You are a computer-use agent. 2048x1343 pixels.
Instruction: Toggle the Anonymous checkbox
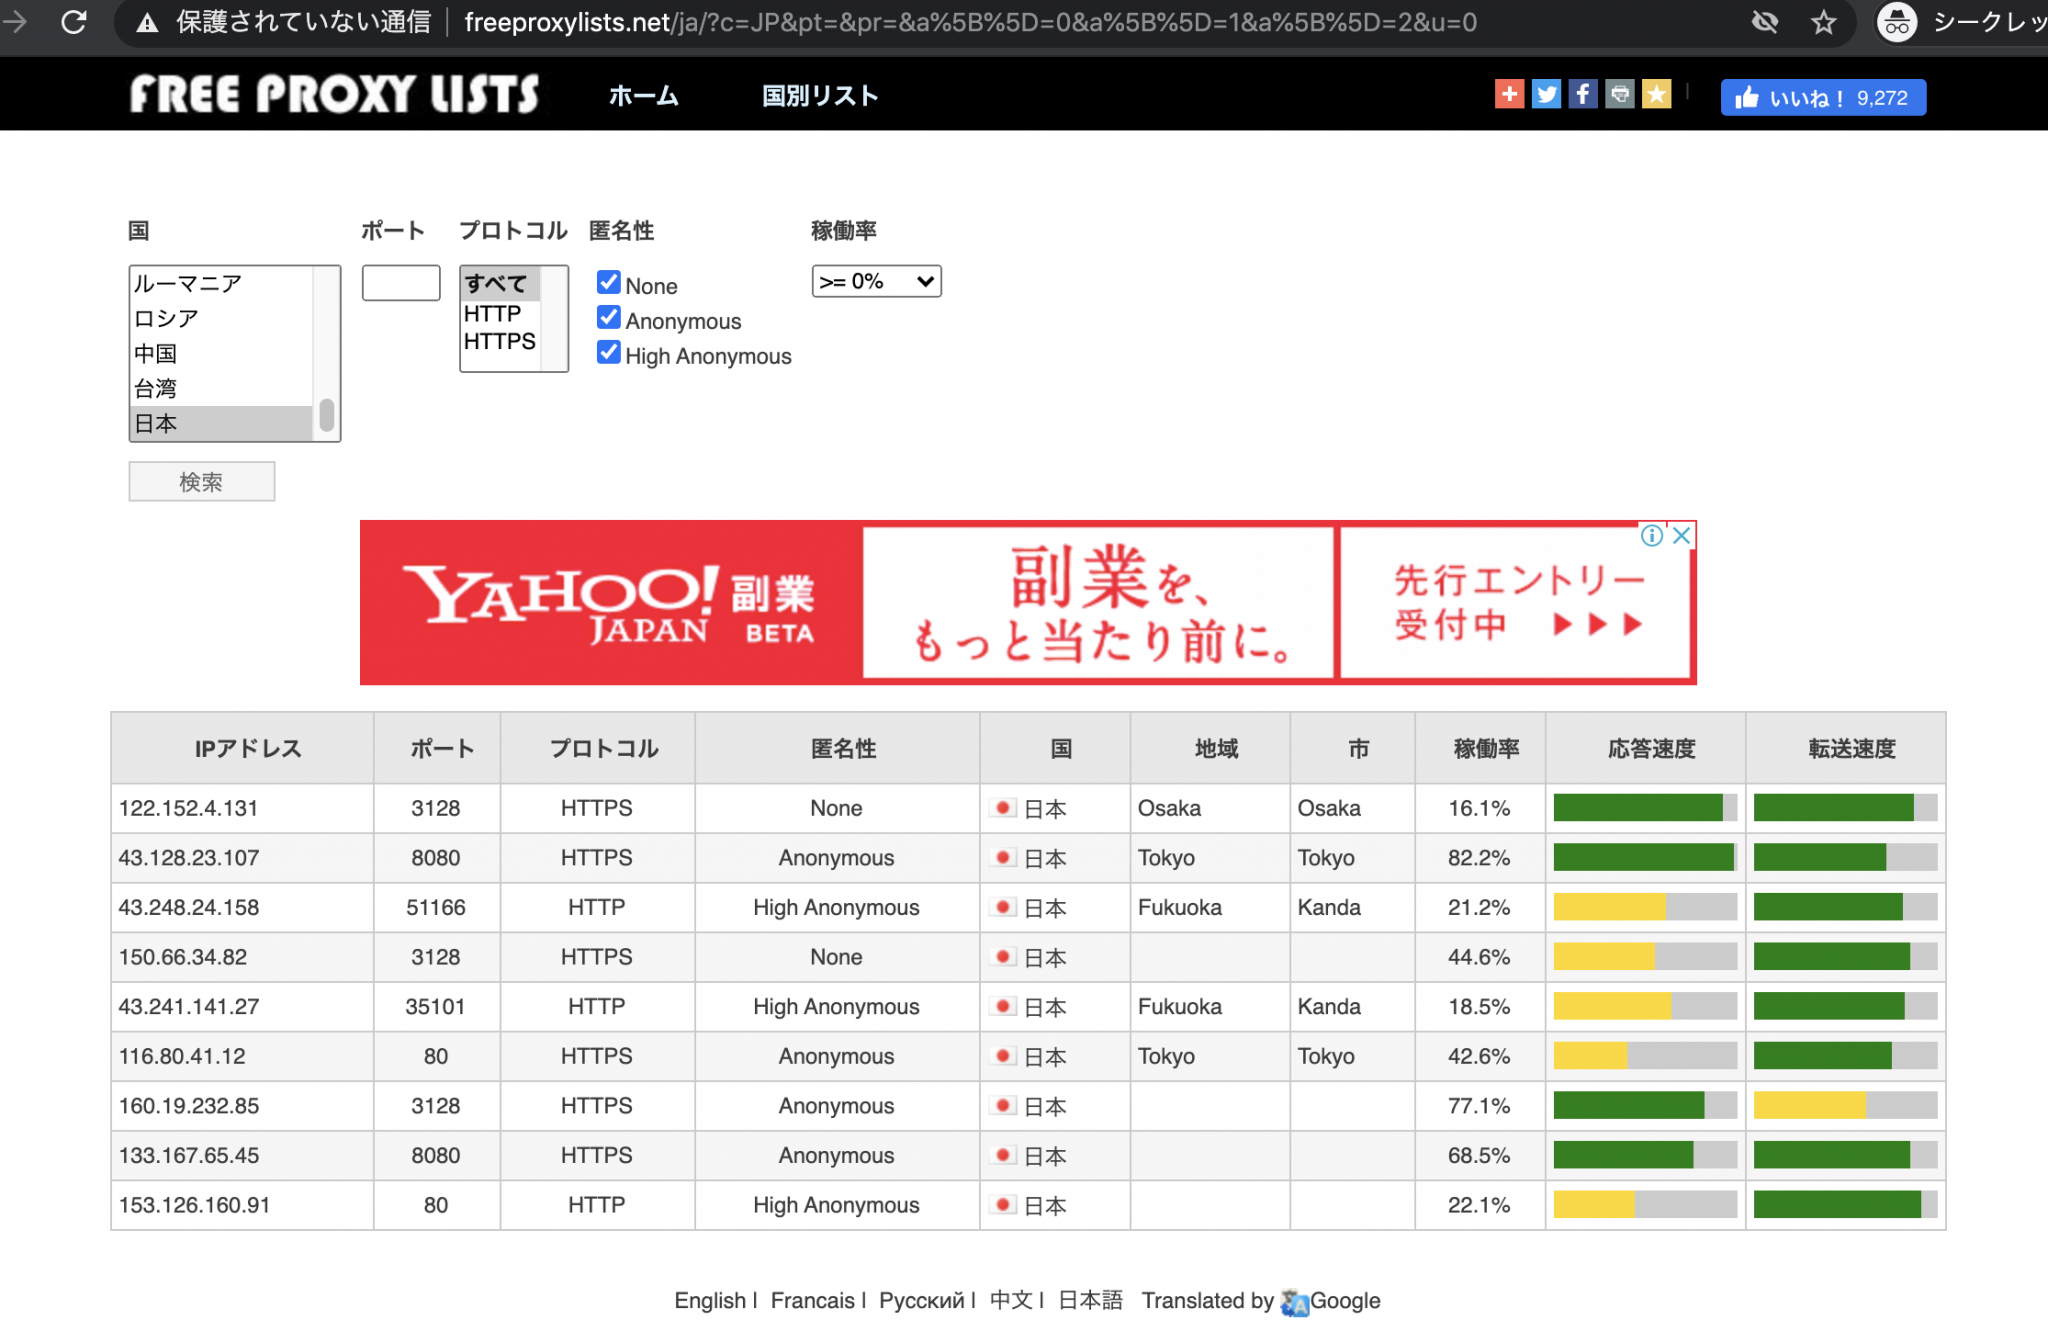coord(608,317)
